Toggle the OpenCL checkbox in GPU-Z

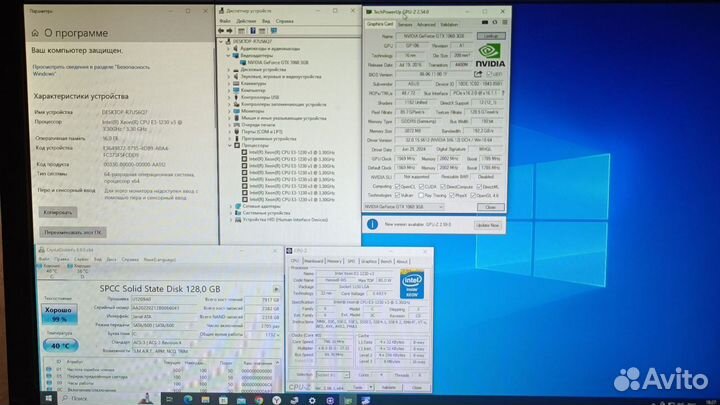point(397,187)
